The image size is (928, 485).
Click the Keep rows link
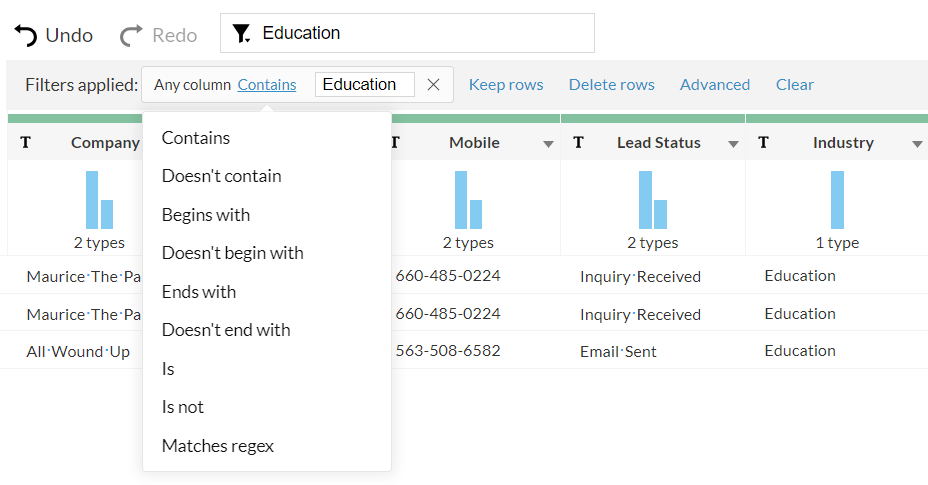tap(506, 85)
